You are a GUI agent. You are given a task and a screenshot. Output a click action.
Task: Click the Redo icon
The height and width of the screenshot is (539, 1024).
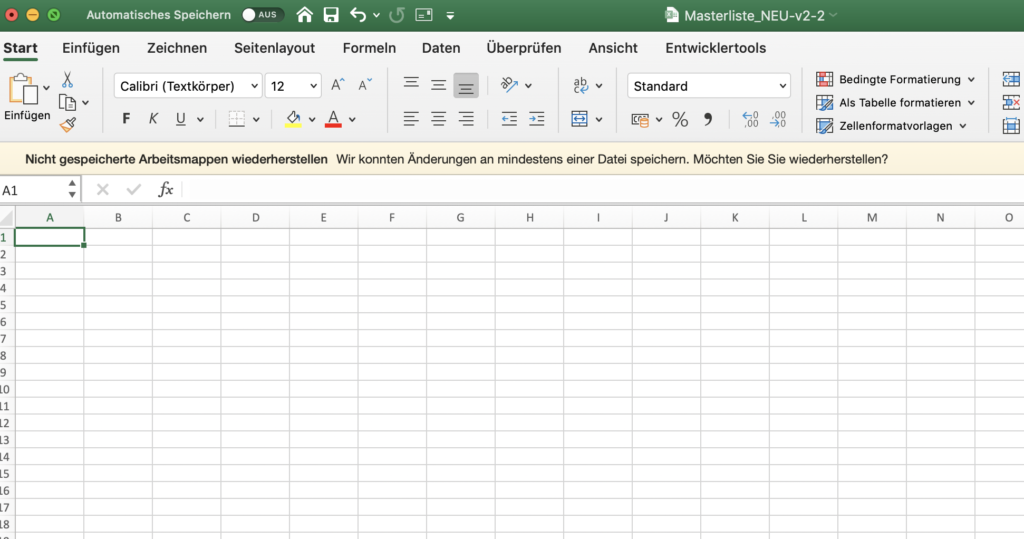[x=396, y=14]
